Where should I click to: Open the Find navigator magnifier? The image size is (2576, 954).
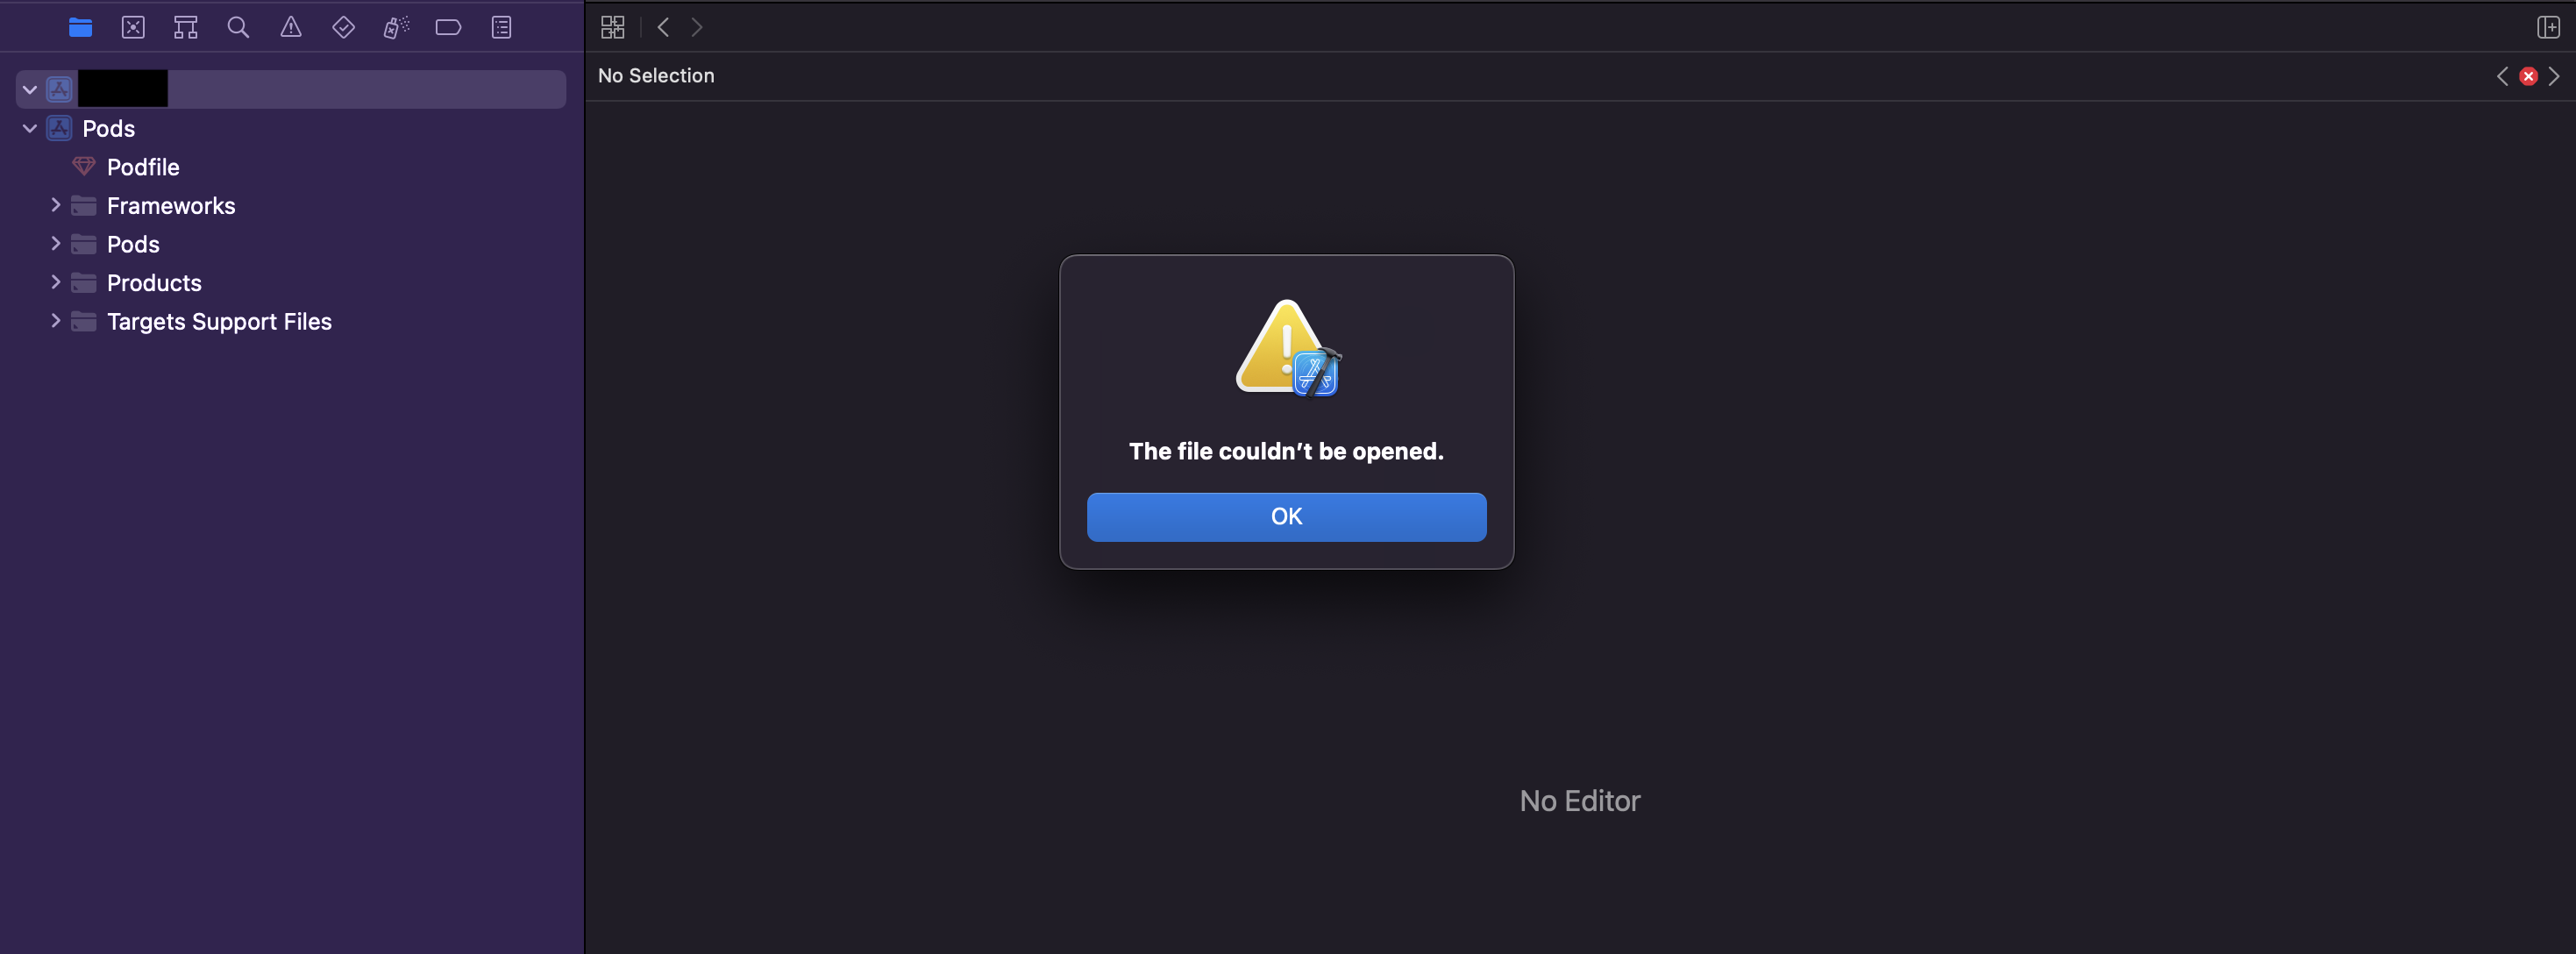click(238, 28)
